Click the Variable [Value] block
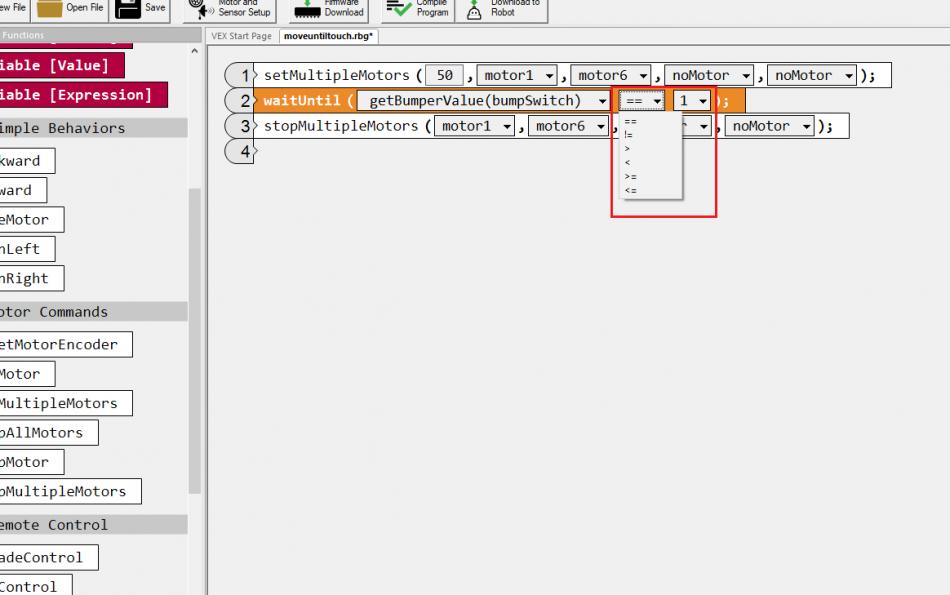 62,65
